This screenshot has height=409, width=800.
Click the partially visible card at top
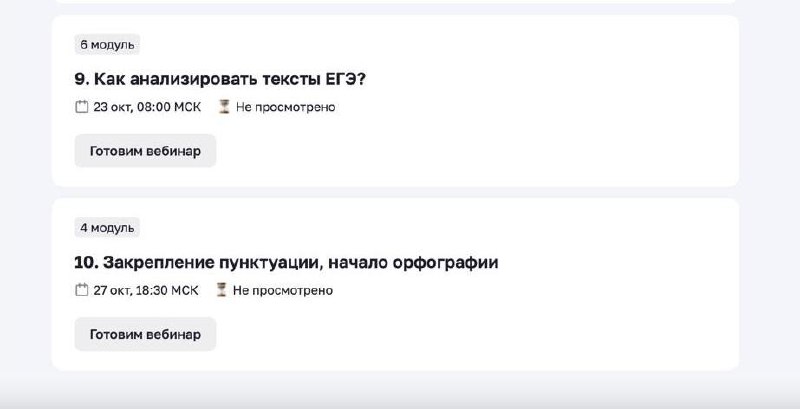400,1
